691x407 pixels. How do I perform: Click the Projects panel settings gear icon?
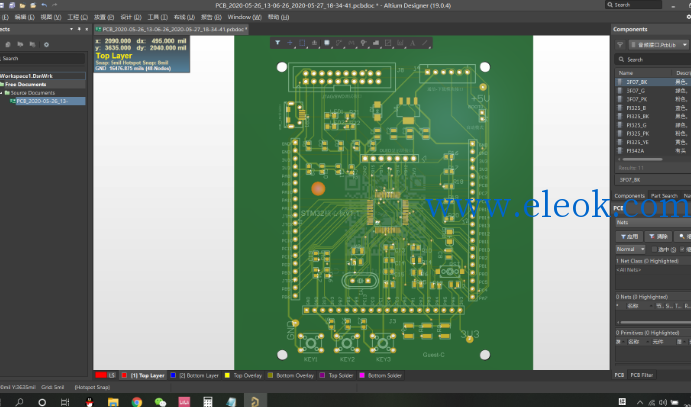[46, 44]
